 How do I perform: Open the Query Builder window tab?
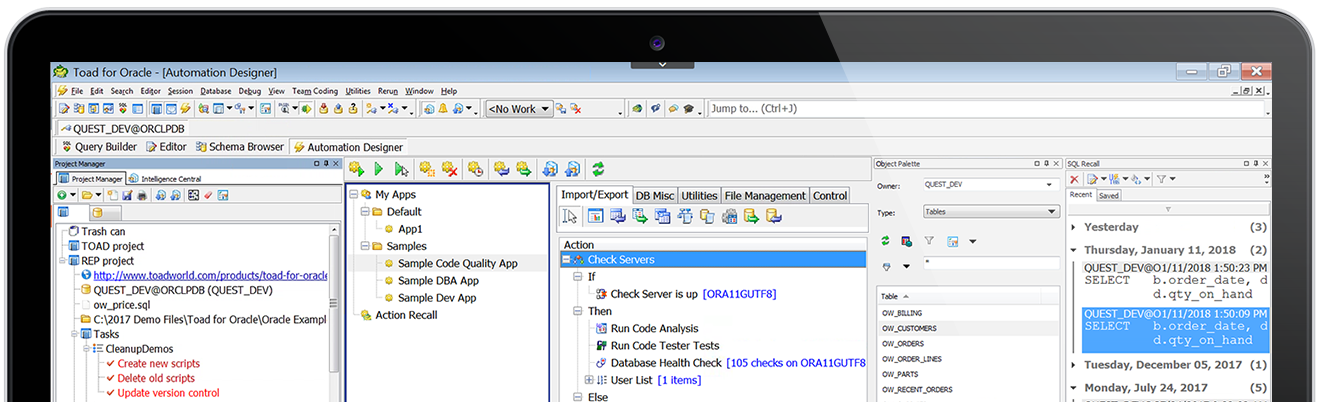[x=99, y=147]
